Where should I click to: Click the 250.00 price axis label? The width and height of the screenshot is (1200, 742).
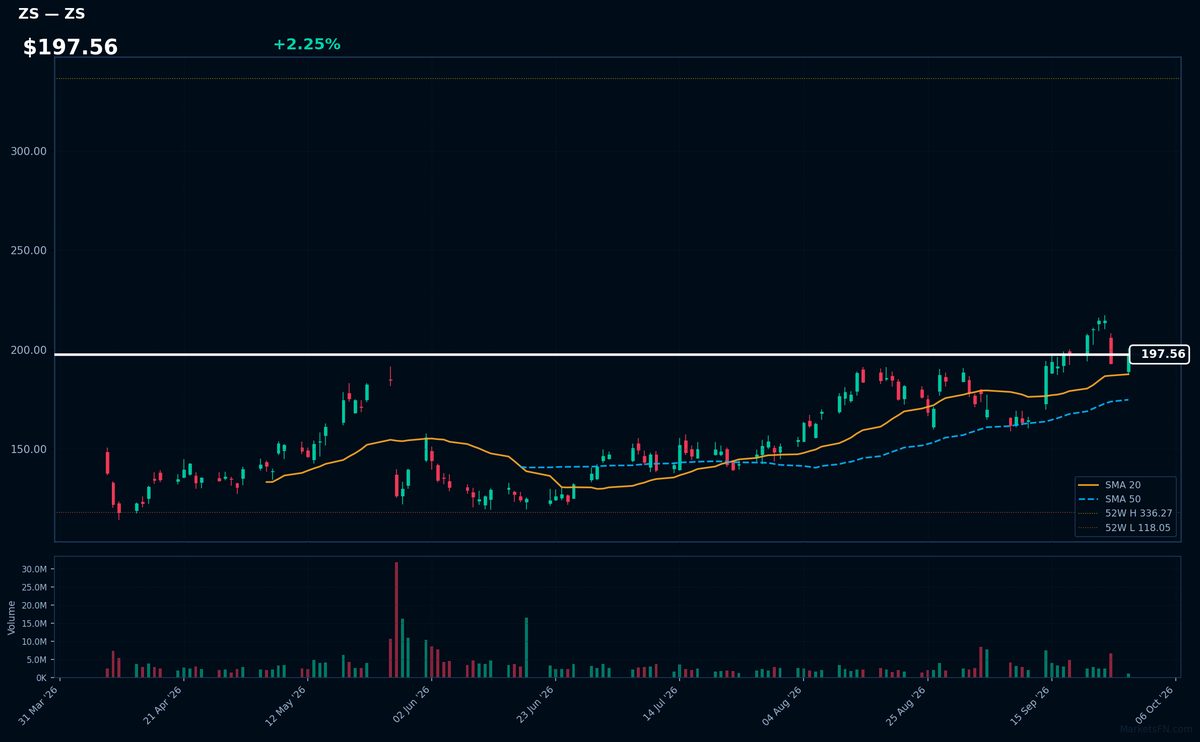[x=28, y=251]
